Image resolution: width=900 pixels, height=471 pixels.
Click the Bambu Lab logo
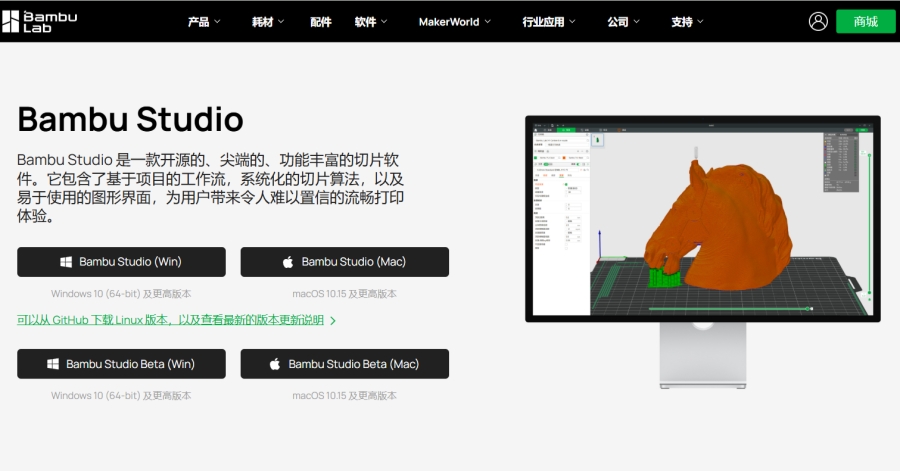pos(39,21)
